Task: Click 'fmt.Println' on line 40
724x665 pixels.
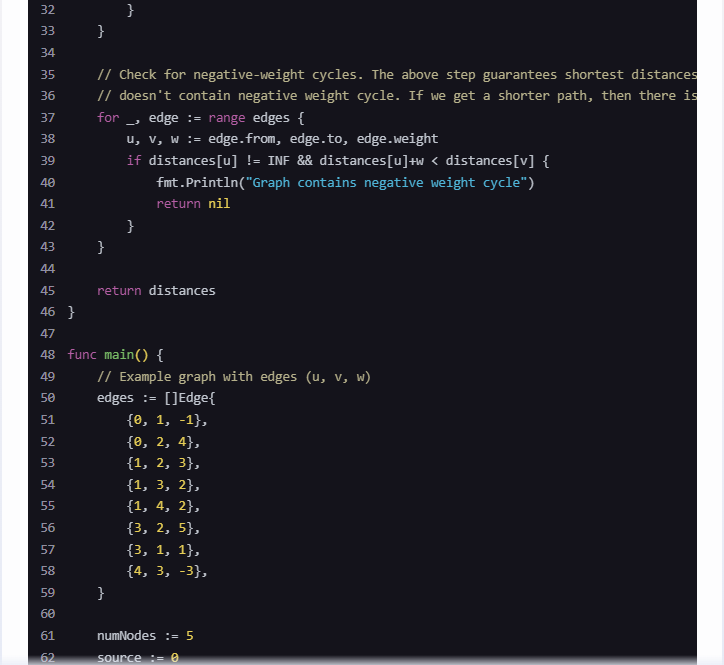Action: click(197, 182)
